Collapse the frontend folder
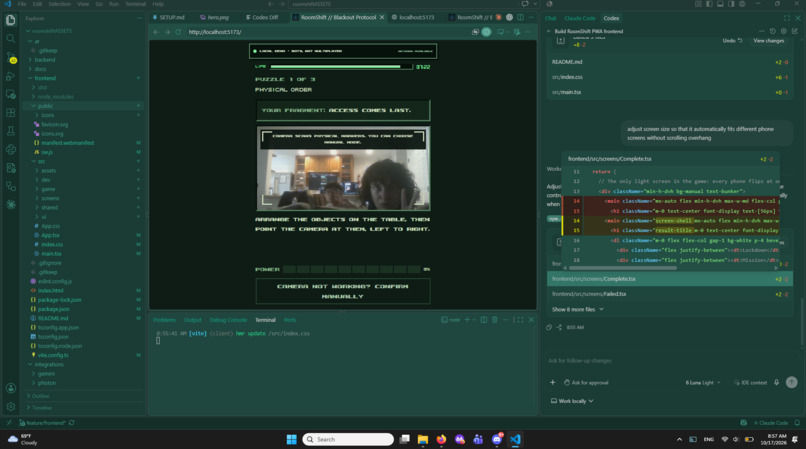This screenshot has height=449, width=806. tap(45, 78)
